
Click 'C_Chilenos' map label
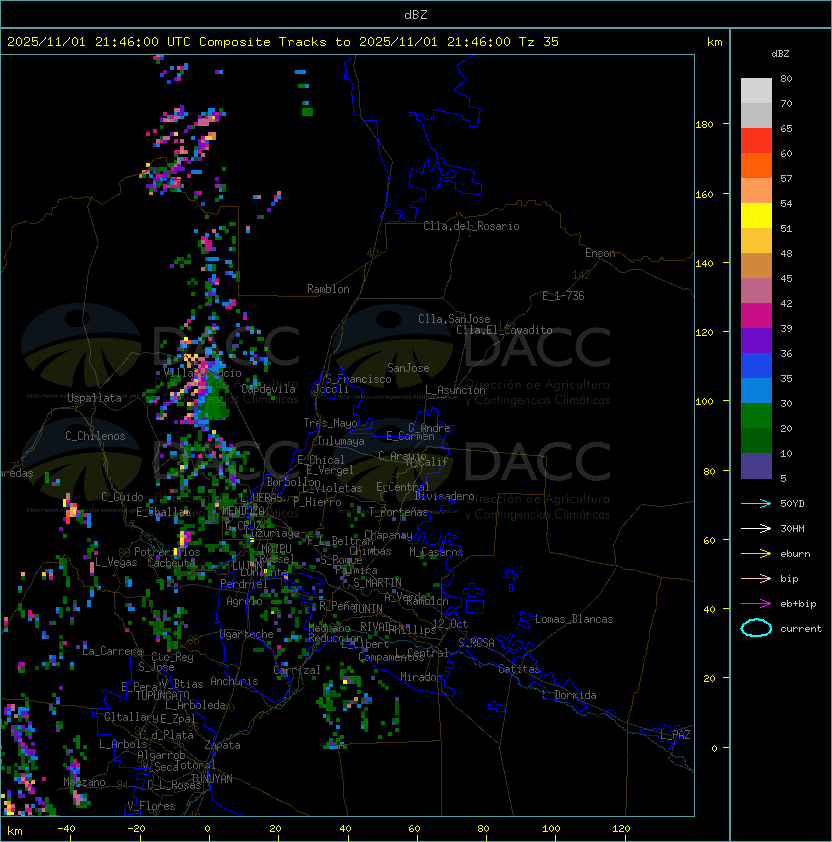(x=95, y=436)
